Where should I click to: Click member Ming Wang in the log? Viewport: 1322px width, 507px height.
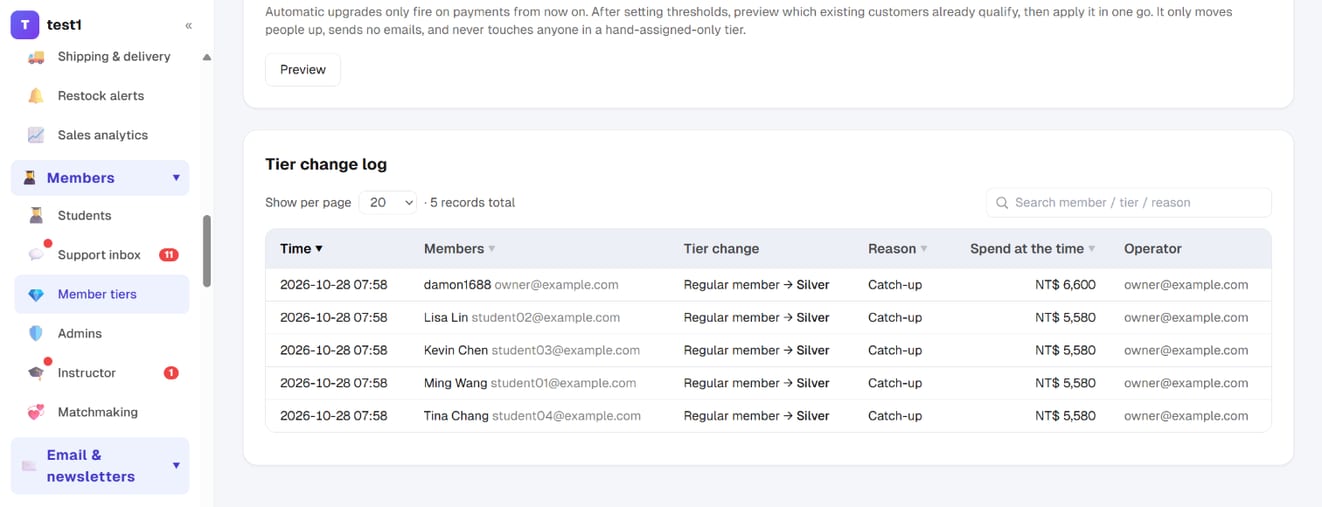point(455,383)
